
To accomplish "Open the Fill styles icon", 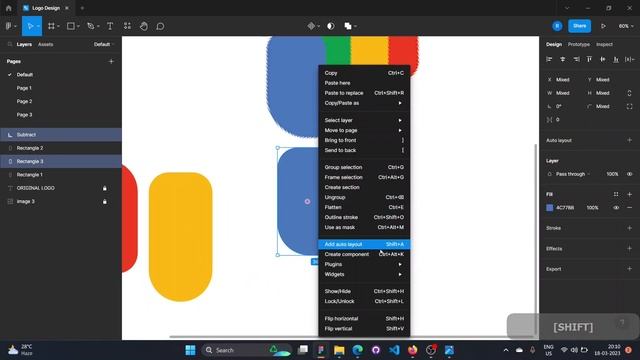I will pos(616,194).
